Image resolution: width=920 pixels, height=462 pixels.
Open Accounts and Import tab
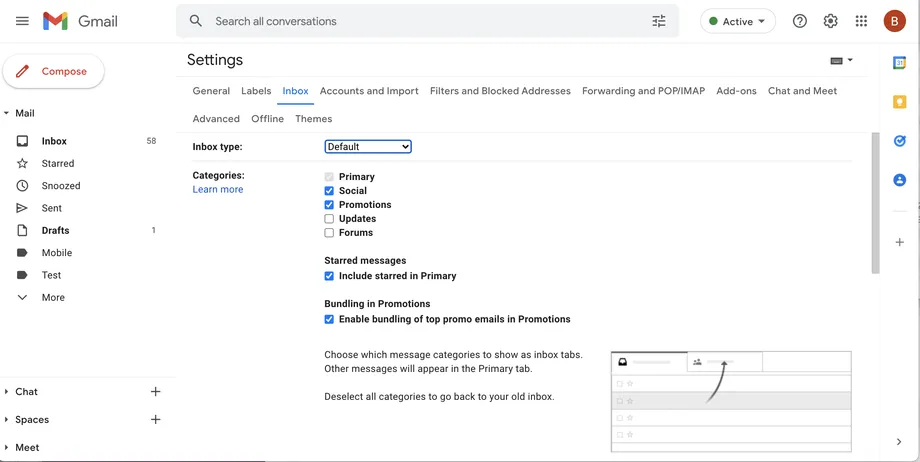pos(369,91)
